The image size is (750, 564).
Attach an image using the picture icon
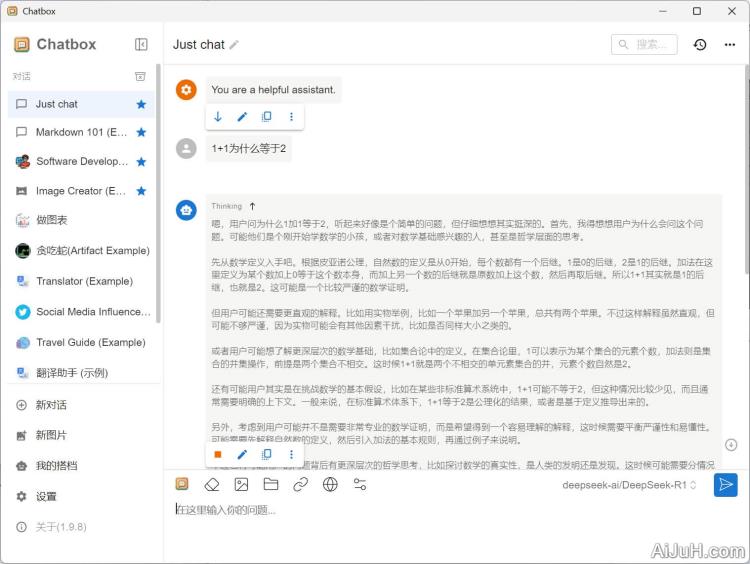point(241,484)
